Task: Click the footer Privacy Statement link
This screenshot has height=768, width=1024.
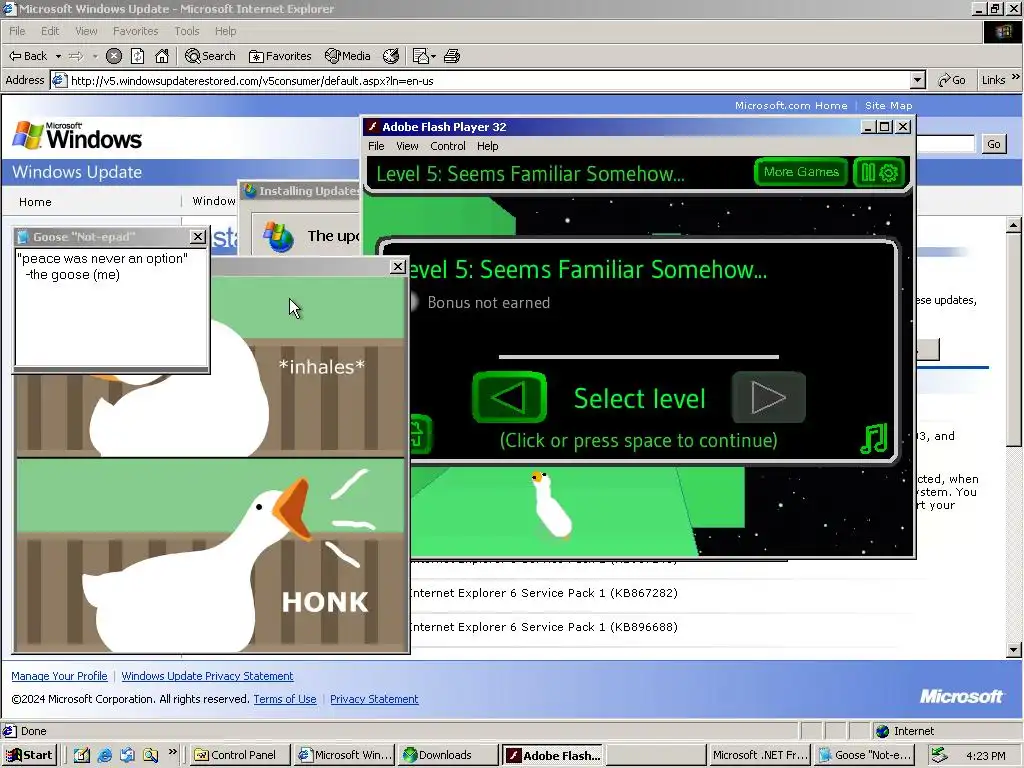Action: tap(374, 699)
